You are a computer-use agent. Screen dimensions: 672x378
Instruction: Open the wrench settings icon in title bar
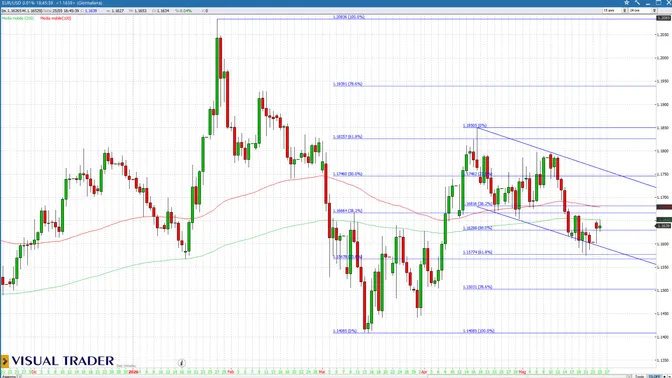point(638,3)
